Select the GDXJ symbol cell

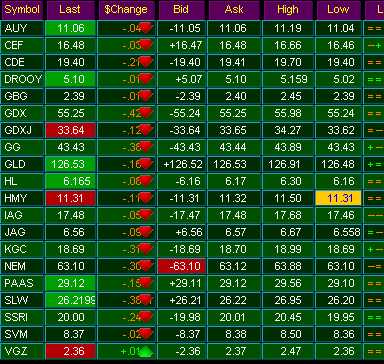[x=22, y=130]
